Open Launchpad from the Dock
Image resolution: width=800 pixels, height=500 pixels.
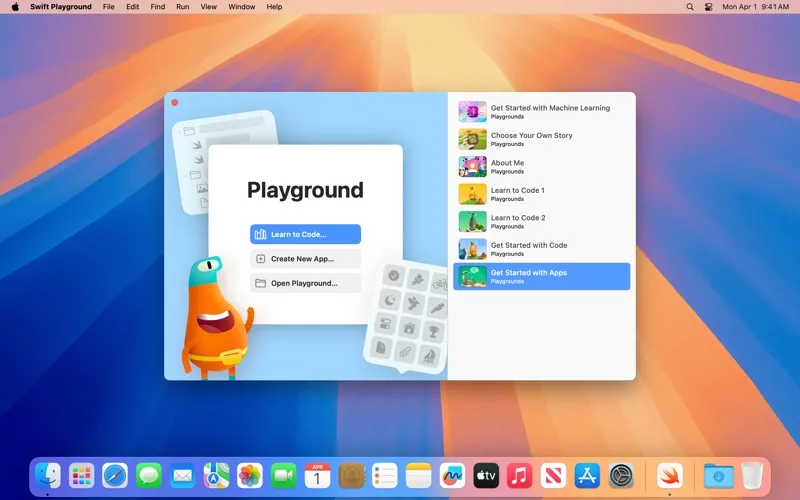pyautogui.click(x=82, y=476)
